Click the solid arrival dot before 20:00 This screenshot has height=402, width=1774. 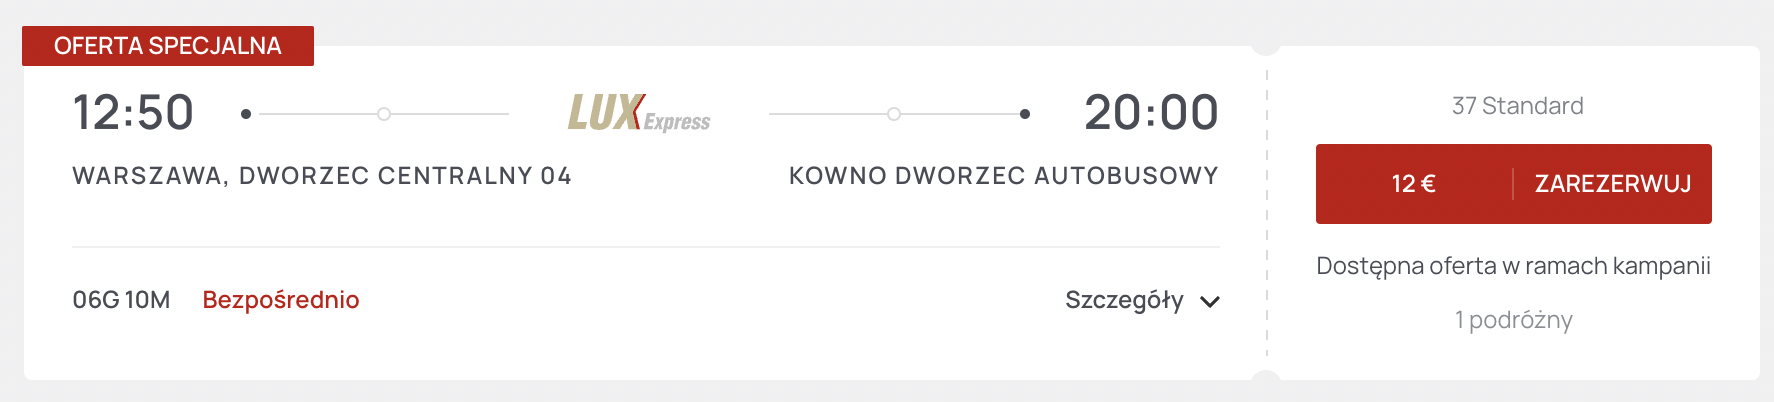point(1025,114)
